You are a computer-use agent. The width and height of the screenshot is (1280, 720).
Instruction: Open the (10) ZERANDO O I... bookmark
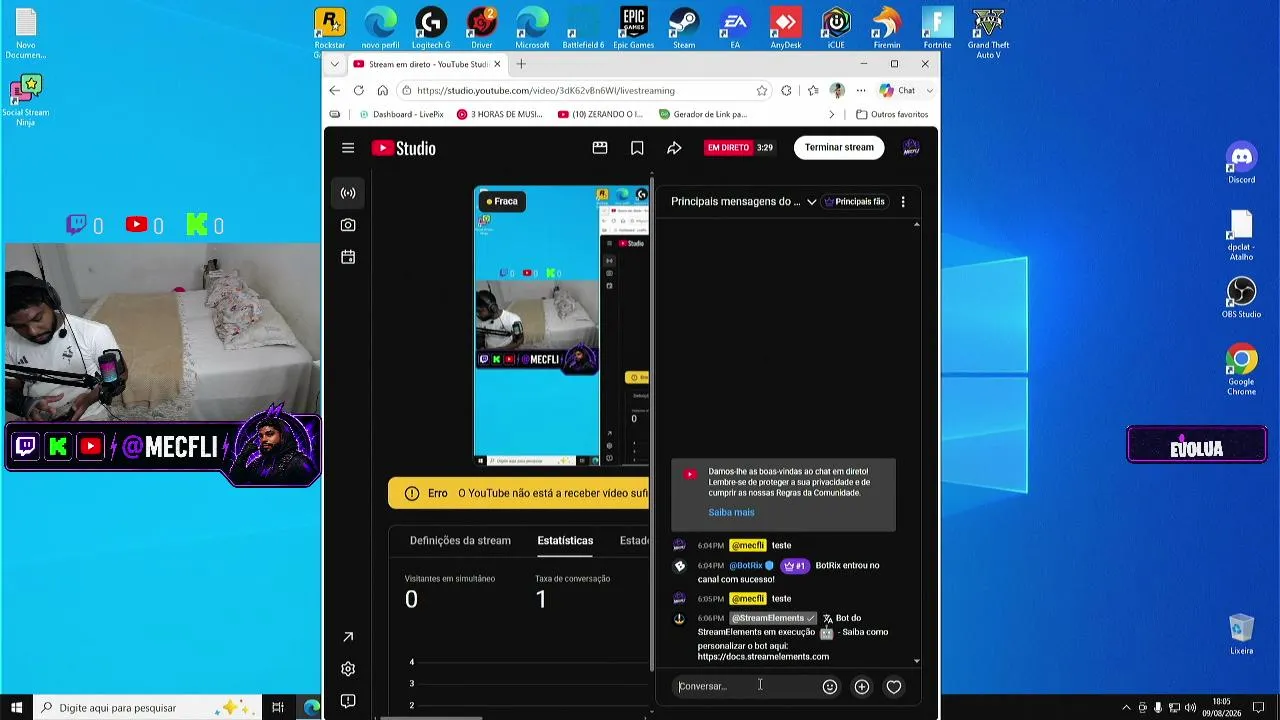(x=600, y=114)
